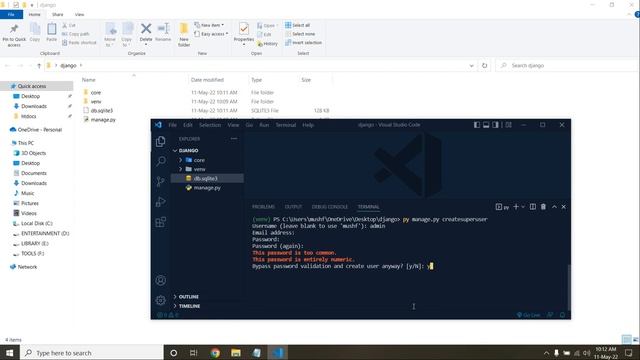Open the Share tab in File Explorer ribbon
640x360 pixels.
tap(58, 14)
